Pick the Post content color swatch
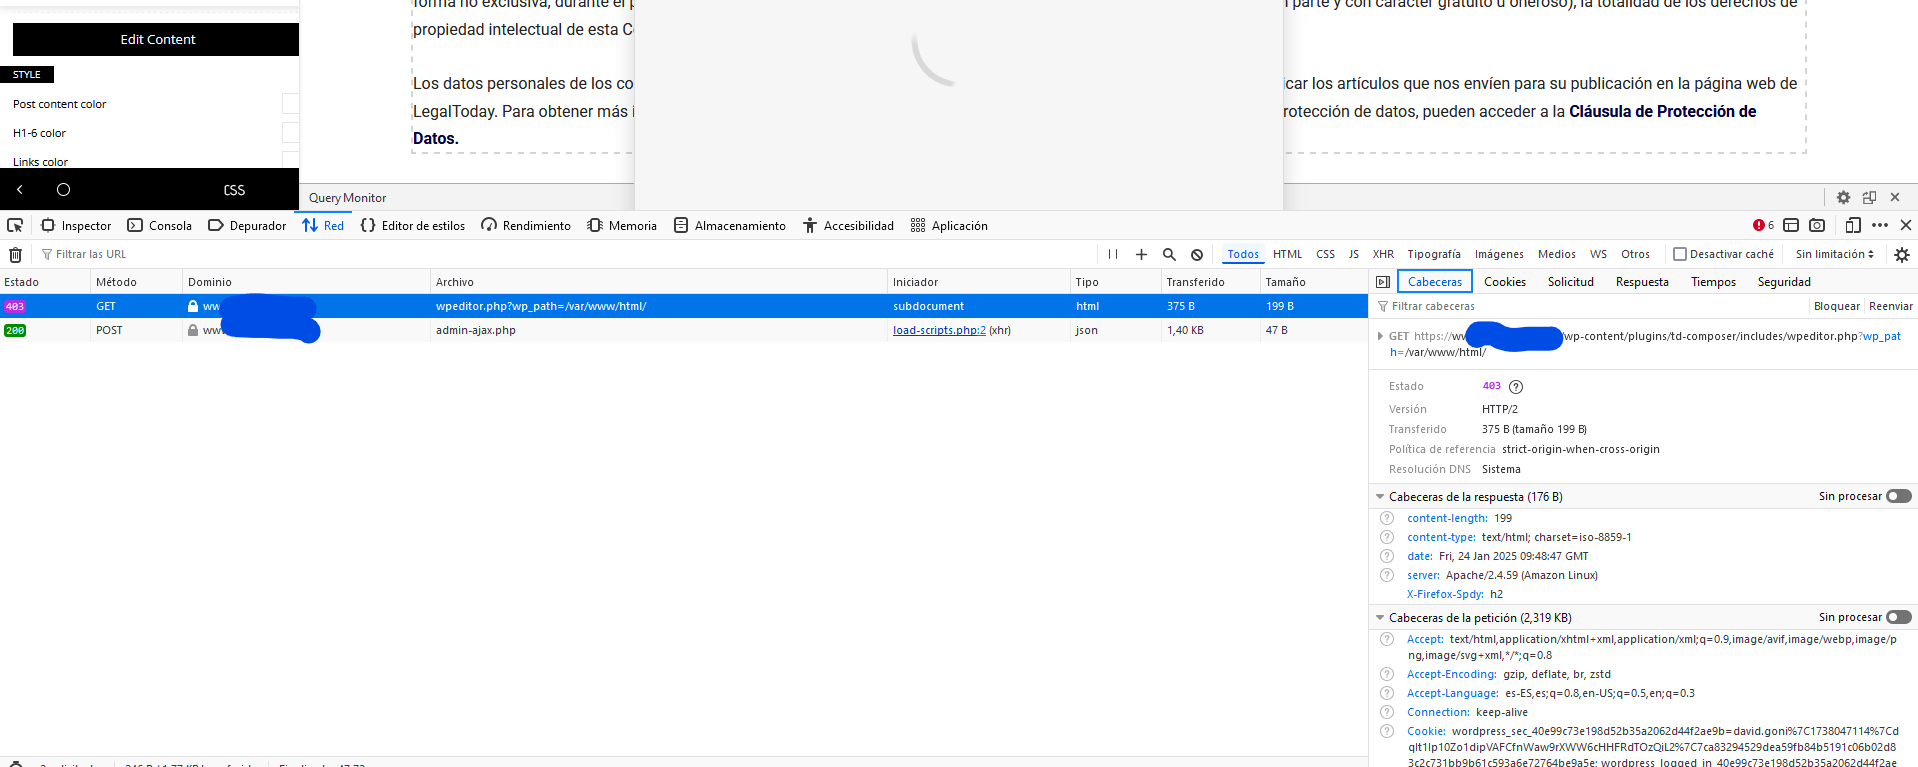Image resolution: width=1918 pixels, height=767 pixels. (290, 104)
